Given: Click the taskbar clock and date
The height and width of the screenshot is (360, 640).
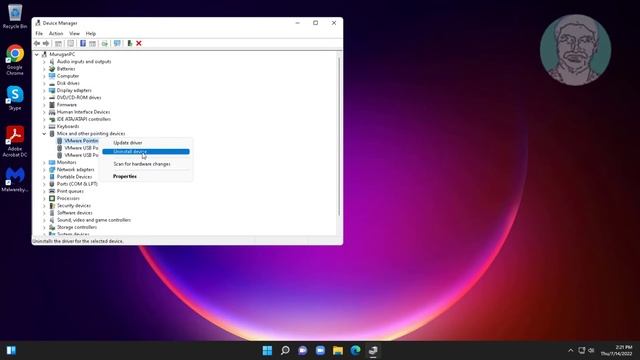Looking at the screenshot, I should pyautogui.click(x=616, y=350).
